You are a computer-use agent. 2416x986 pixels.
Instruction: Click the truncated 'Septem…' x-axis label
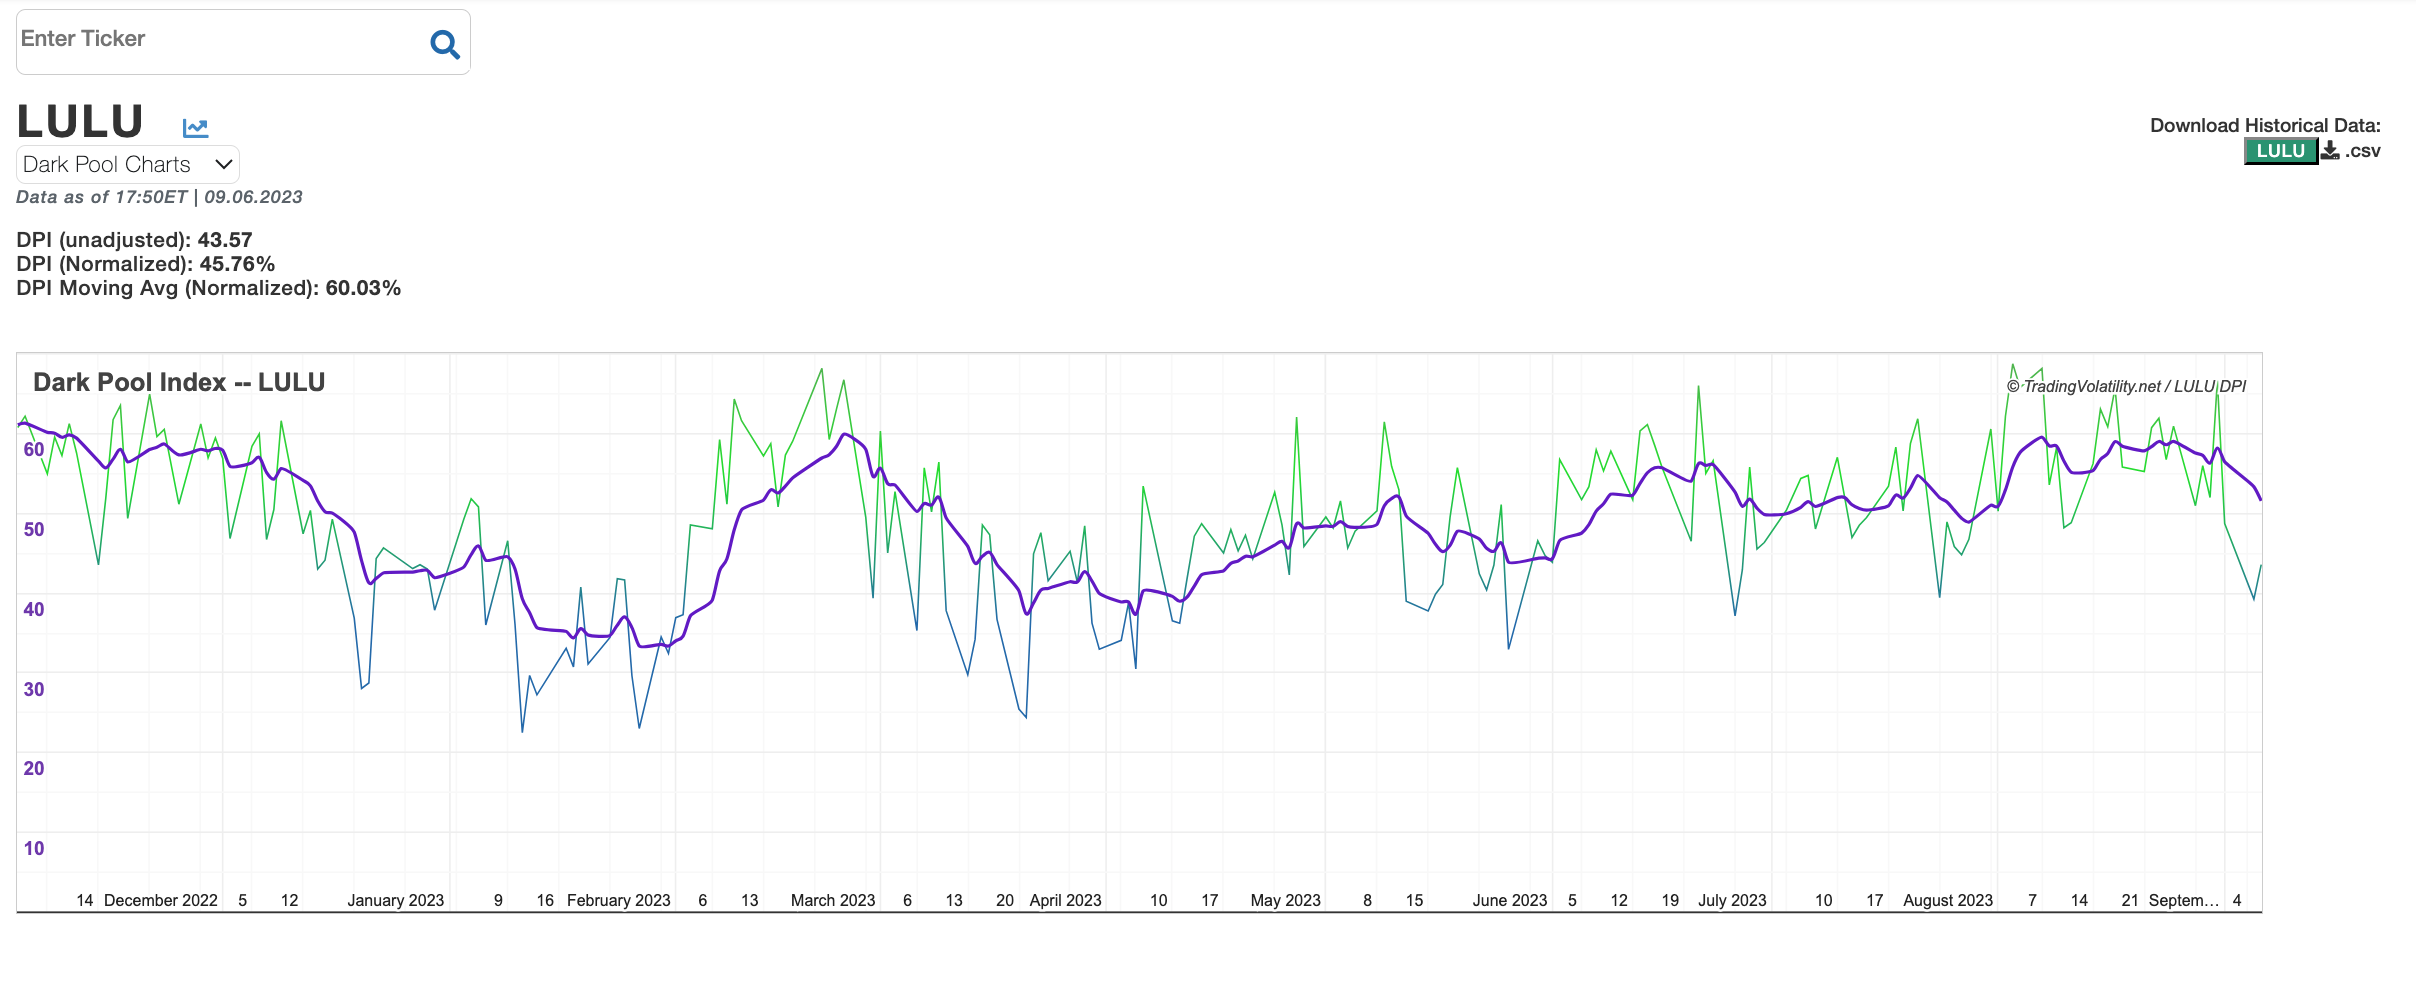(2184, 900)
